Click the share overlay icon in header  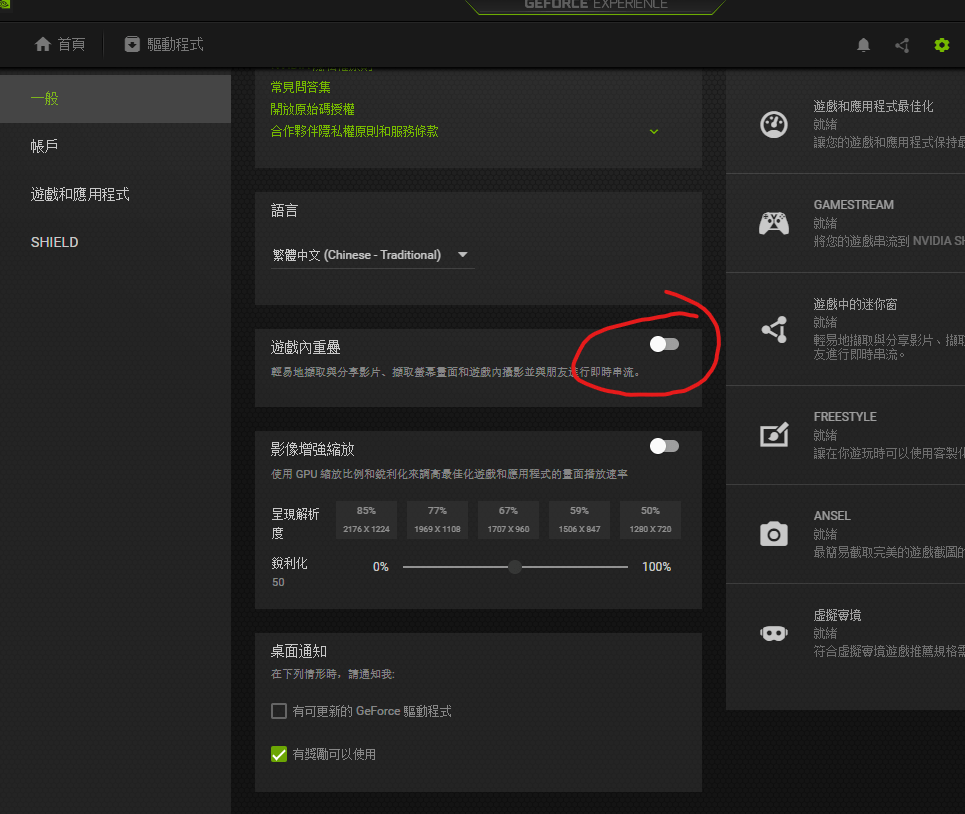[902, 45]
